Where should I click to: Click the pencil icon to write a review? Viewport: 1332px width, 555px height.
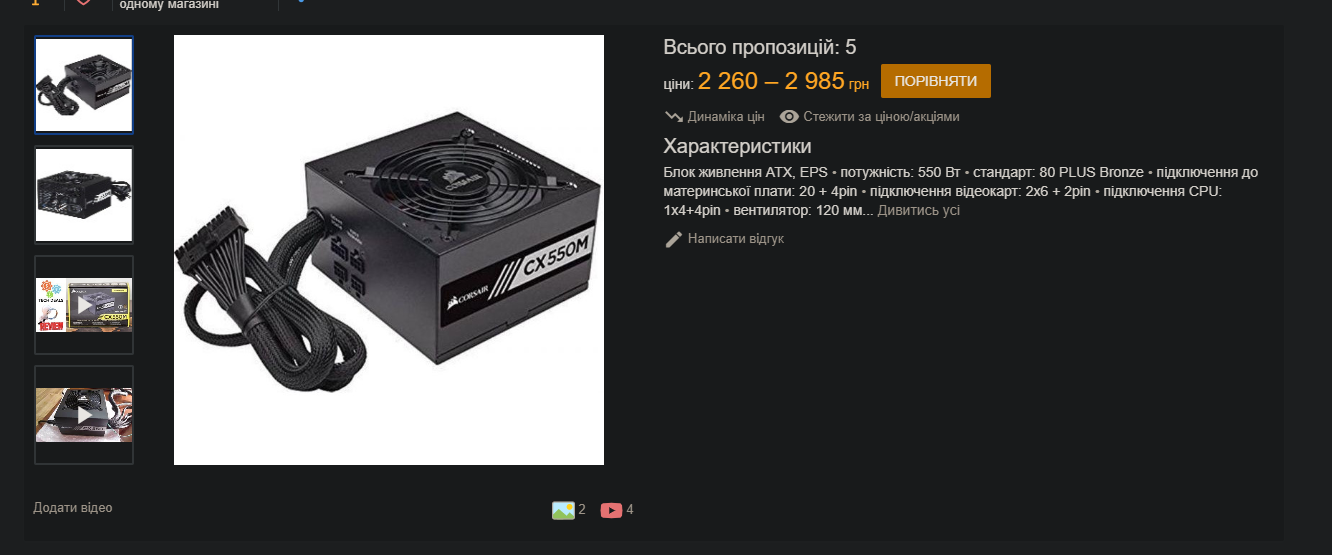pyautogui.click(x=674, y=239)
